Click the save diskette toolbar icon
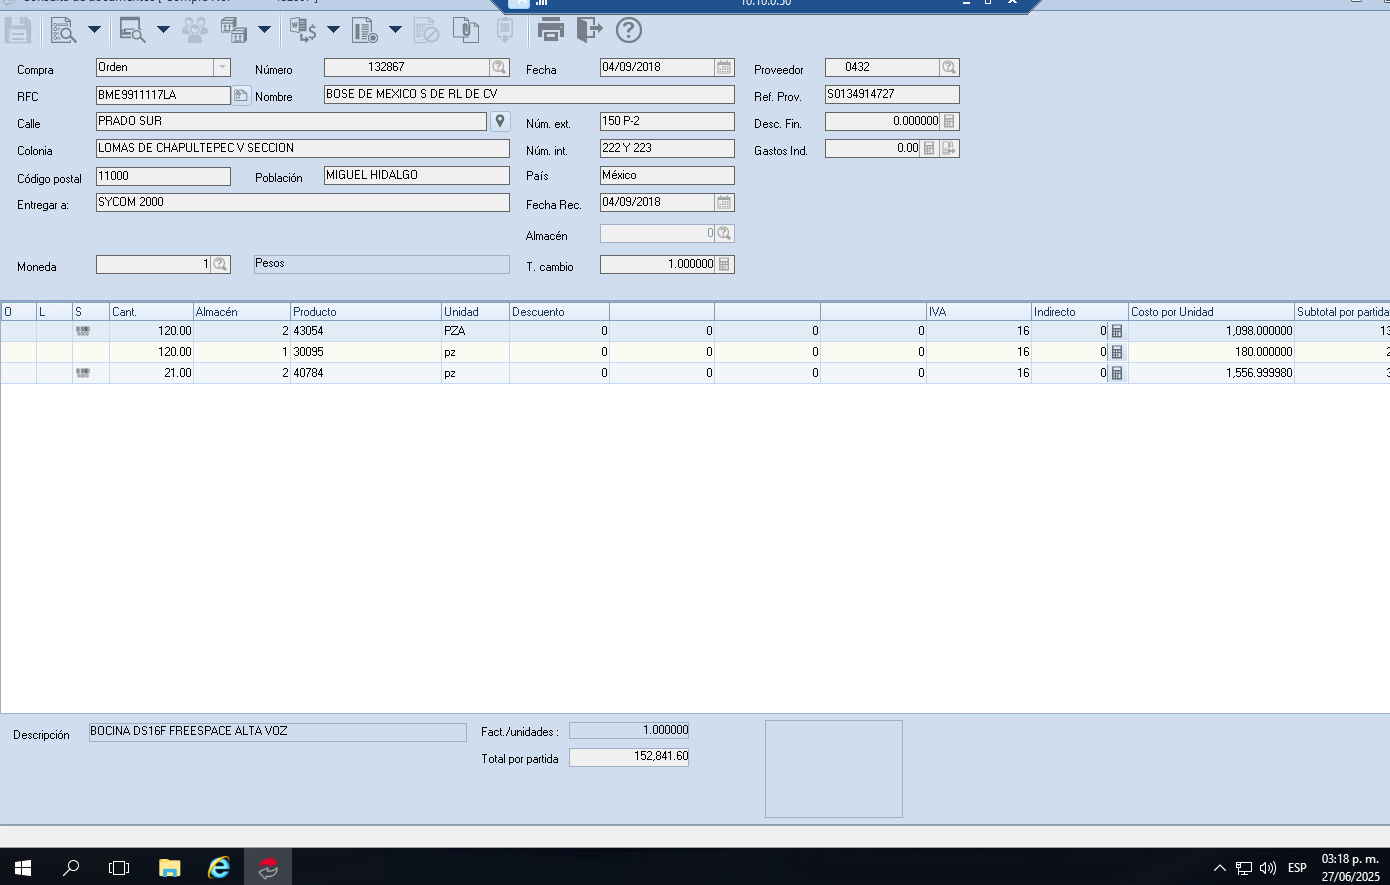This screenshot has width=1390, height=885. click(x=18, y=30)
